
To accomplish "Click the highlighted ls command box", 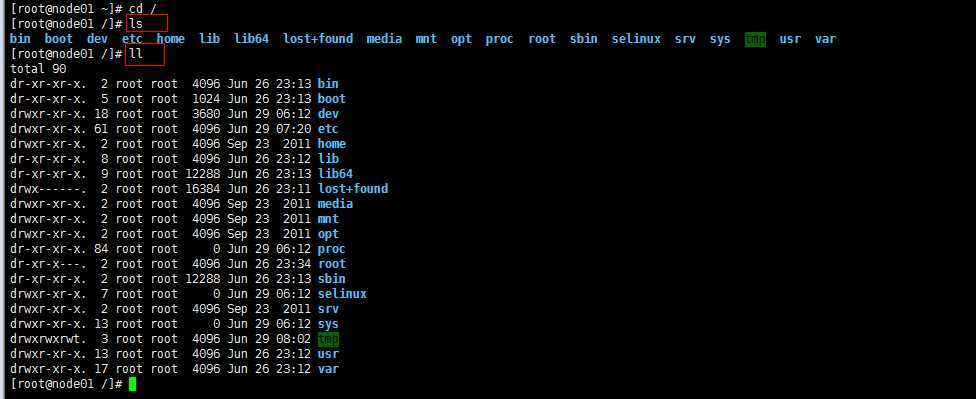I will coord(147,23).
